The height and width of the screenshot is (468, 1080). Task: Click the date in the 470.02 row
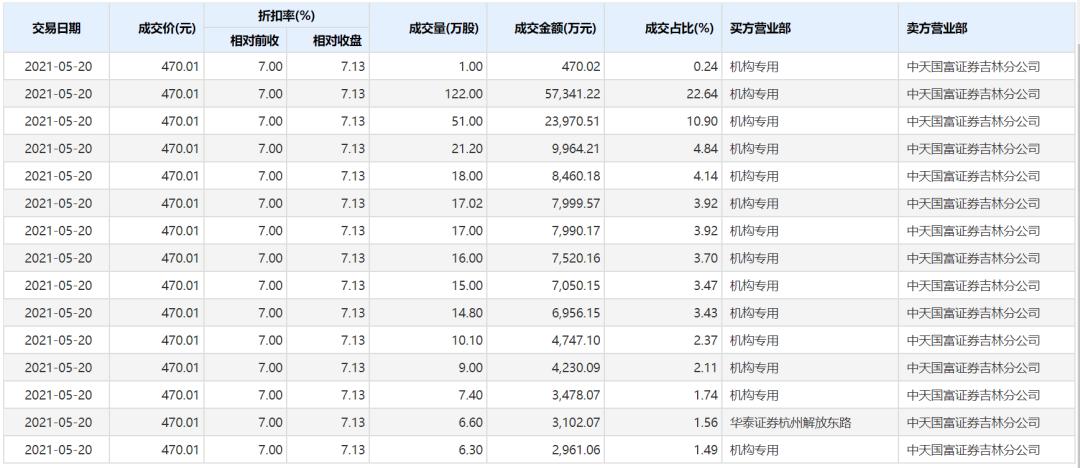coord(58,67)
